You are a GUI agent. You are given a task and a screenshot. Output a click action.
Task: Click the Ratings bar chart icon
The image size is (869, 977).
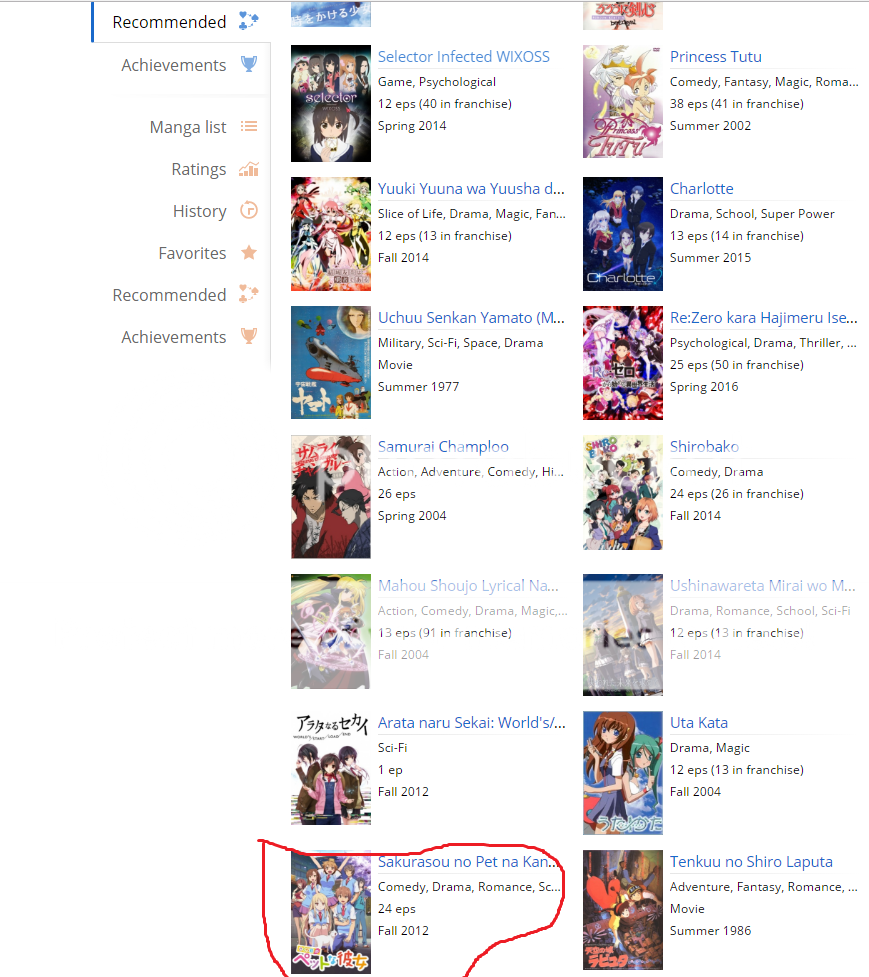(249, 169)
